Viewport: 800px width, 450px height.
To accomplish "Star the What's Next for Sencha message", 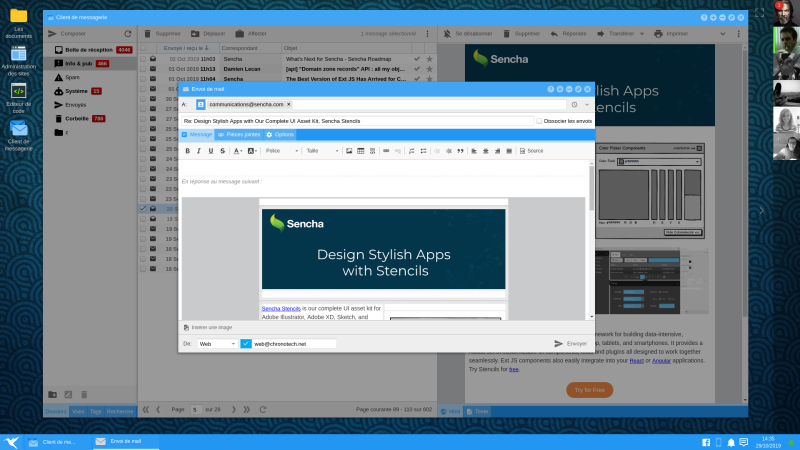I will click(x=430, y=59).
